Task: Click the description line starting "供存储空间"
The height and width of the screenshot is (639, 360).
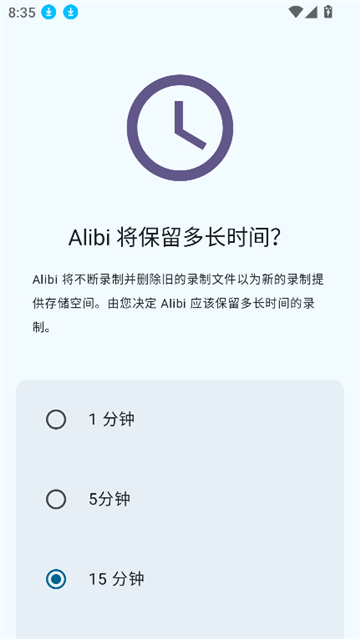Action: point(175,304)
